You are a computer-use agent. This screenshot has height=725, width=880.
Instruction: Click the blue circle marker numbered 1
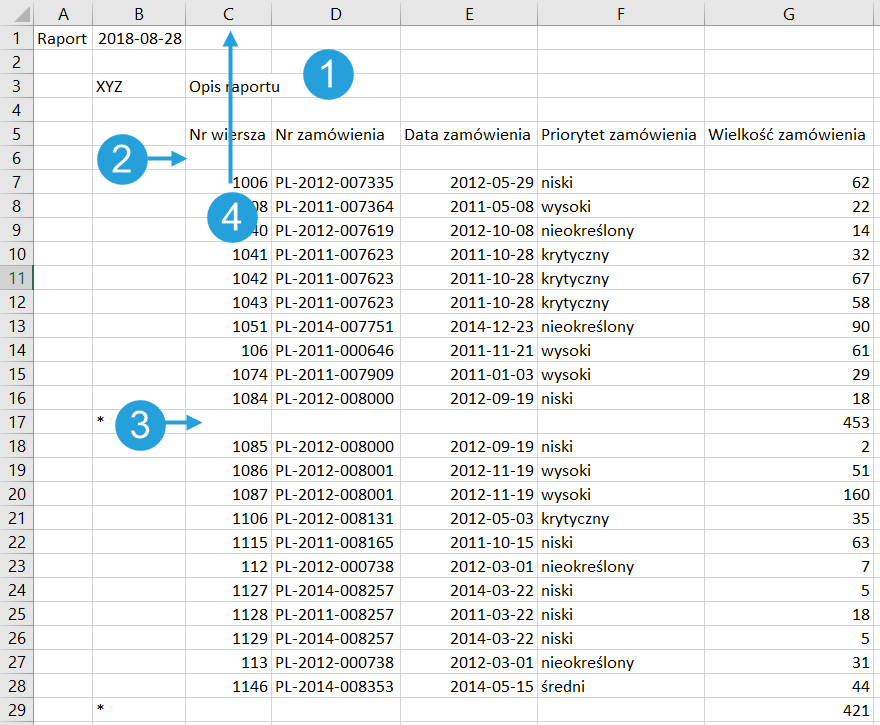pyautogui.click(x=329, y=76)
